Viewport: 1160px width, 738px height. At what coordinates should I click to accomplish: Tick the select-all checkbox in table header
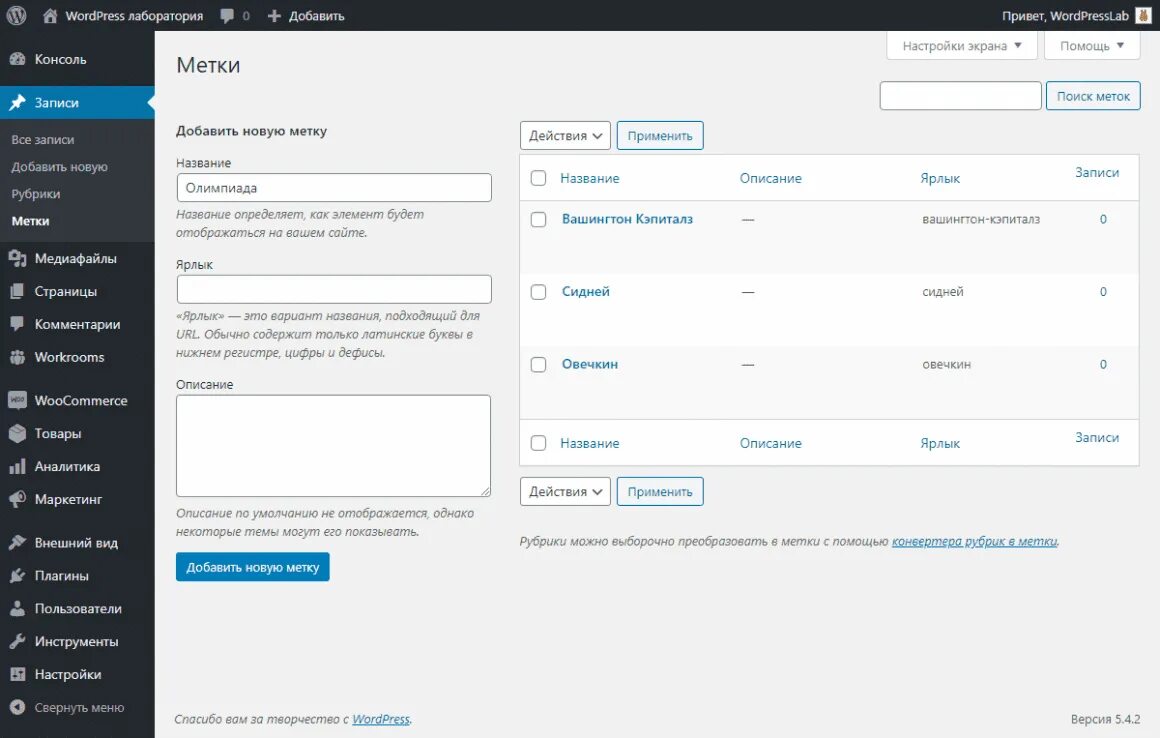(539, 178)
